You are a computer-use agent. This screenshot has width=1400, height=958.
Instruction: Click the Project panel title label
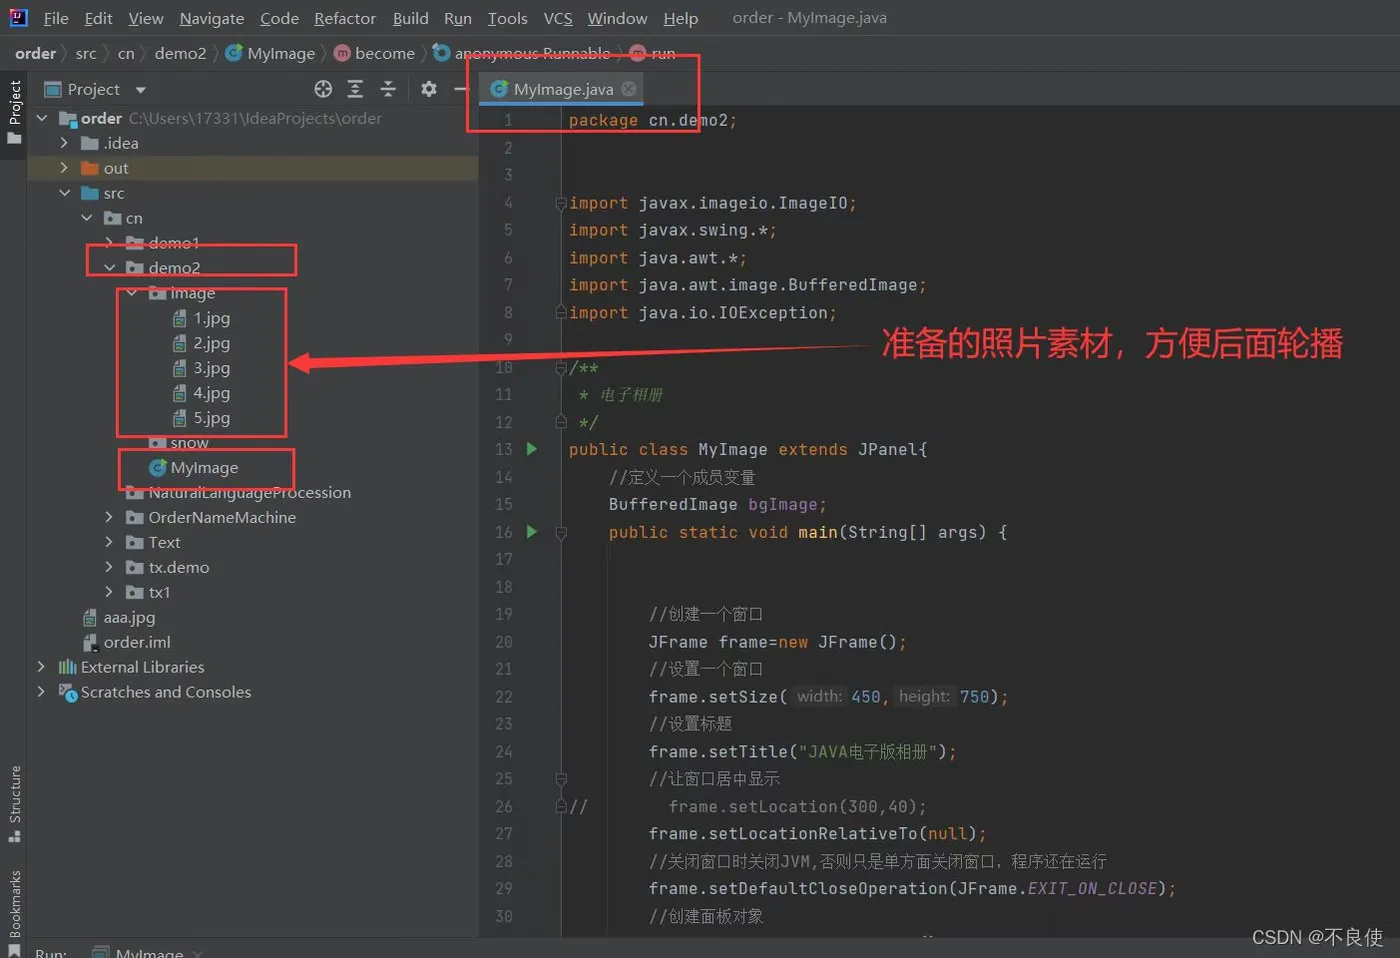[93, 89]
